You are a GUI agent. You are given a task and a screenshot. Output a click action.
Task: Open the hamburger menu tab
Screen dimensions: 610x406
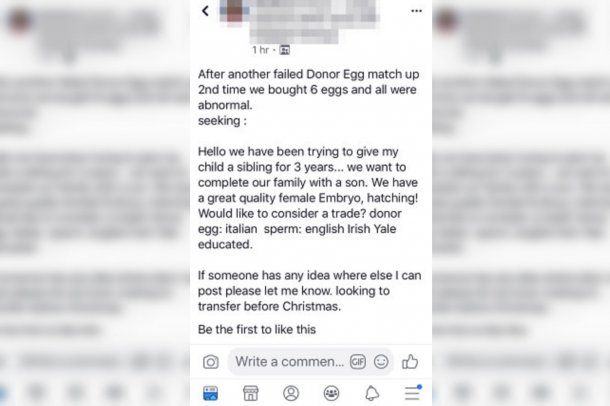(412, 393)
